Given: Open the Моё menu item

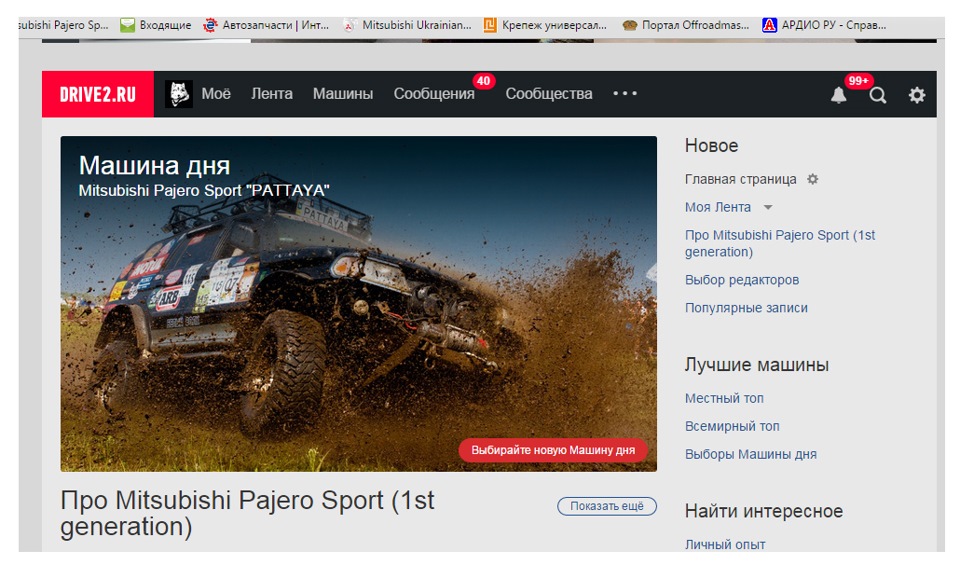Looking at the screenshot, I should [x=216, y=94].
